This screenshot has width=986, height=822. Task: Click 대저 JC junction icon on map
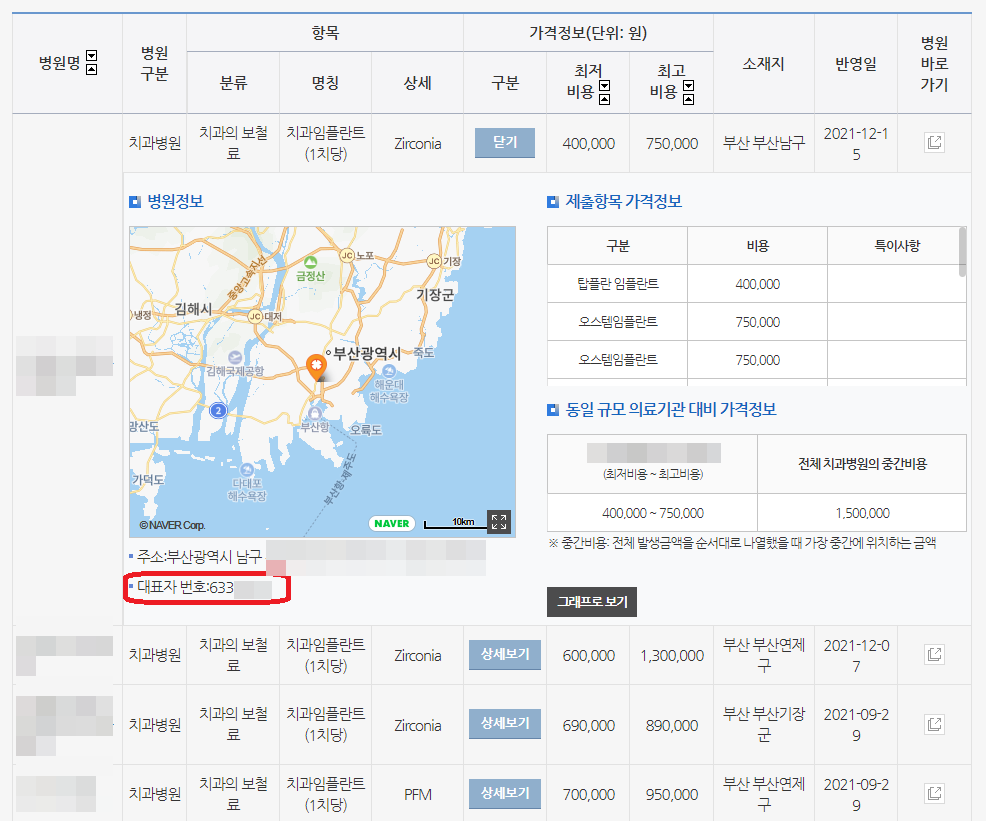[x=255, y=316]
